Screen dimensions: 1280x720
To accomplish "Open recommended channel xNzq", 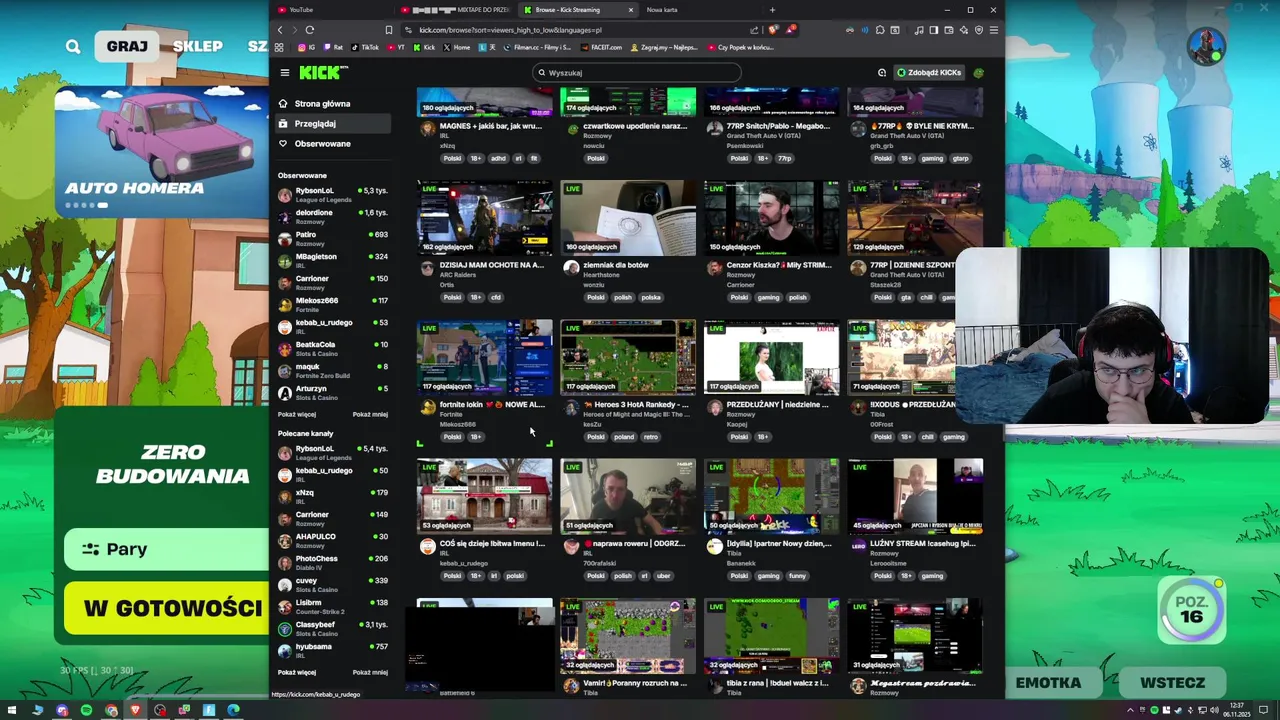I will pyautogui.click(x=333, y=496).
